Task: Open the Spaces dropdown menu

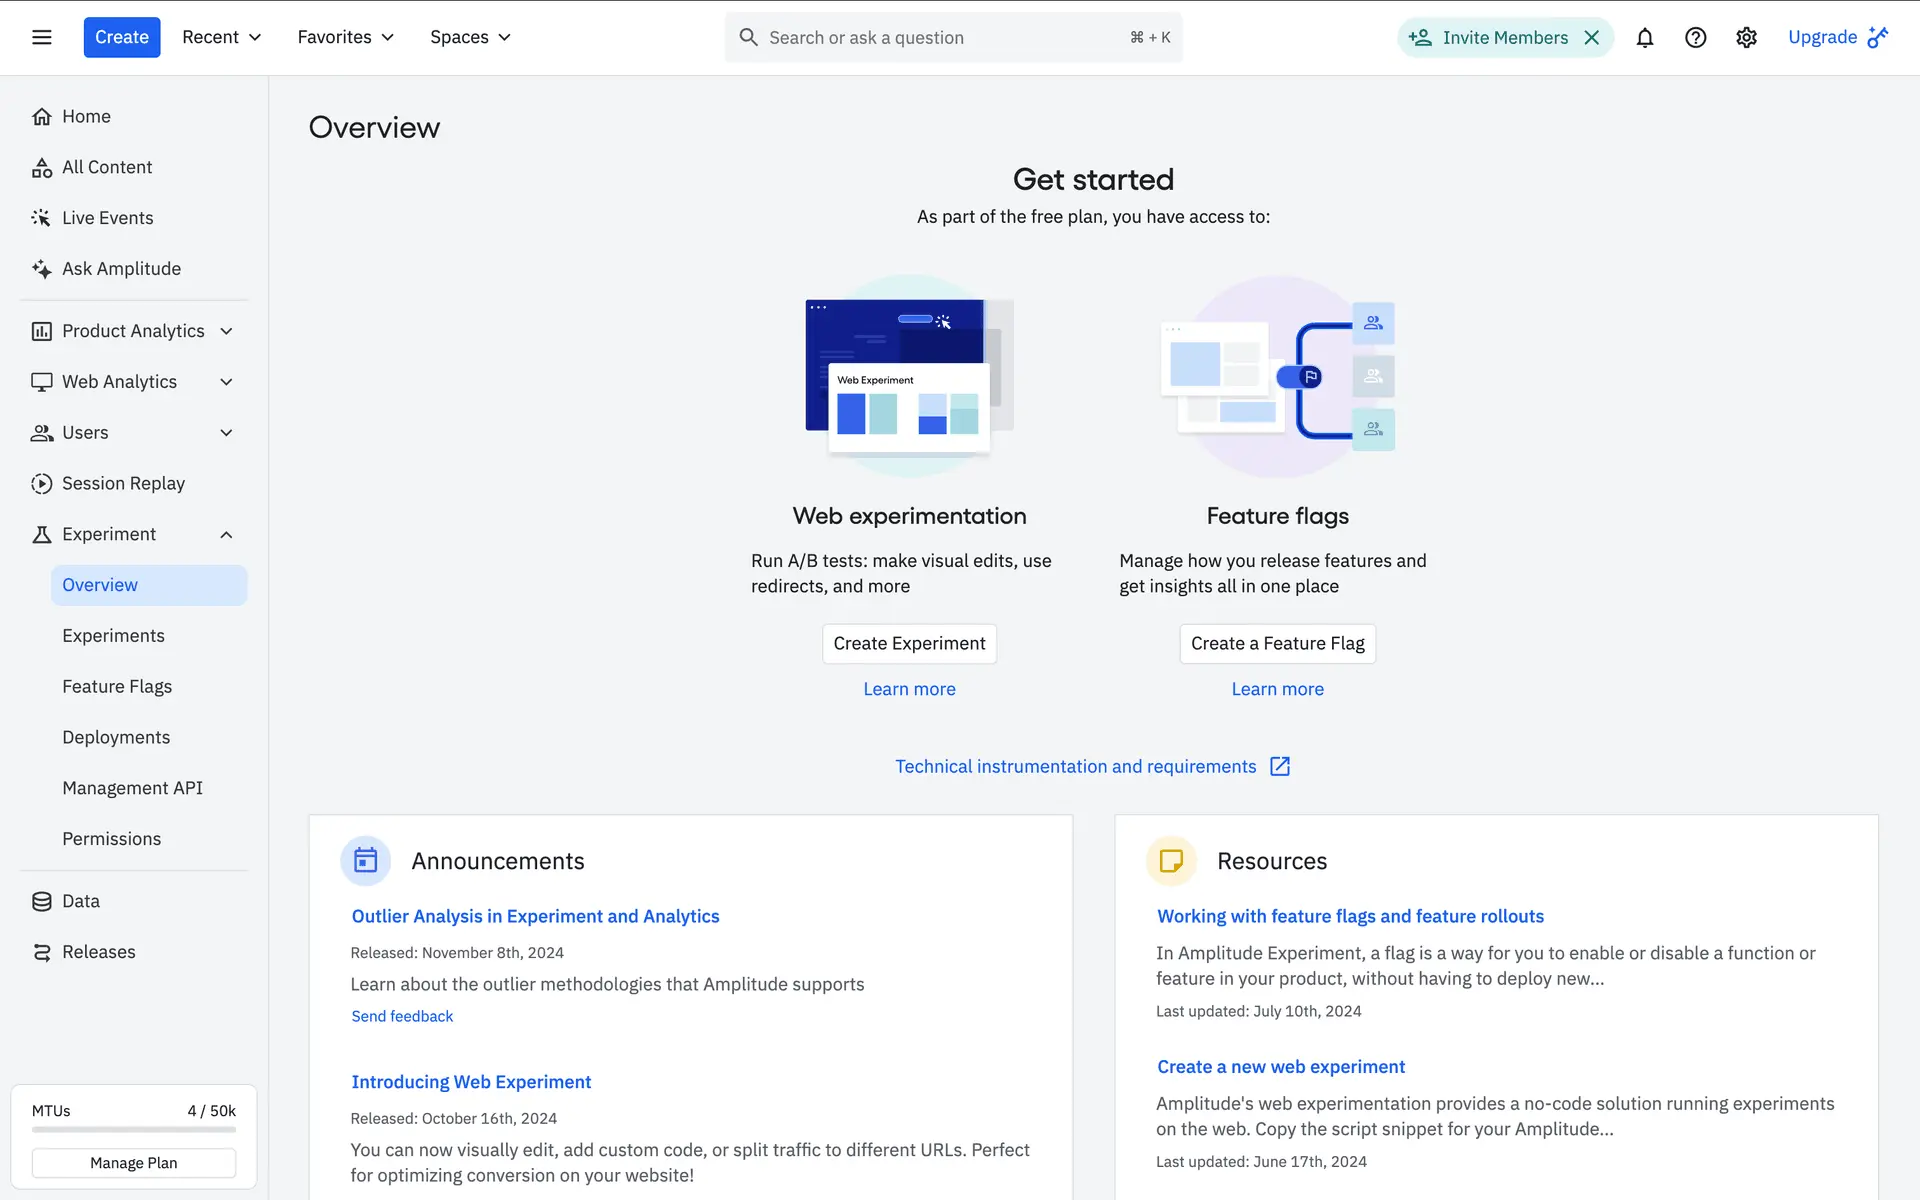Action: (470, 37)
